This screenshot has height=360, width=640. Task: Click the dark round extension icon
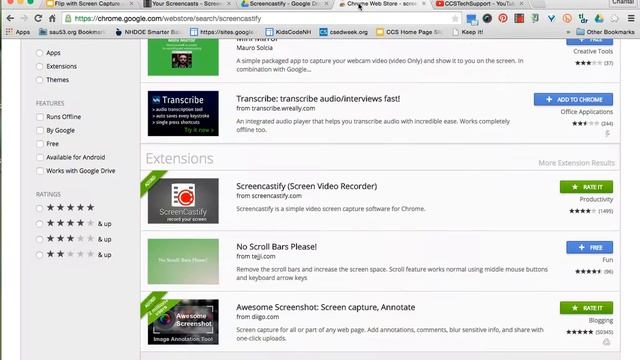coord(487,18)
